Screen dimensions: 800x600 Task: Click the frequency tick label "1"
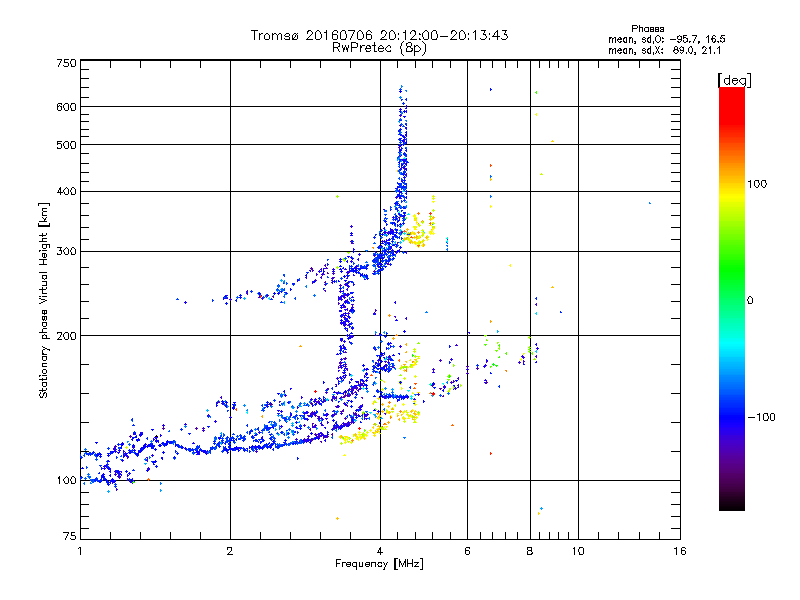[x=80, y=551]
